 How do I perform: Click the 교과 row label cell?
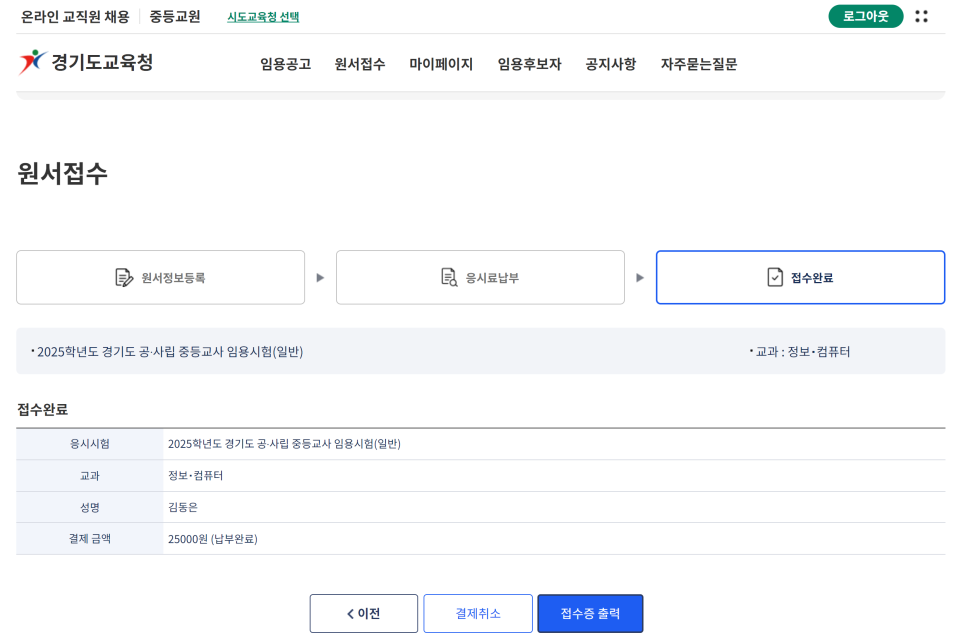[90, 475]
